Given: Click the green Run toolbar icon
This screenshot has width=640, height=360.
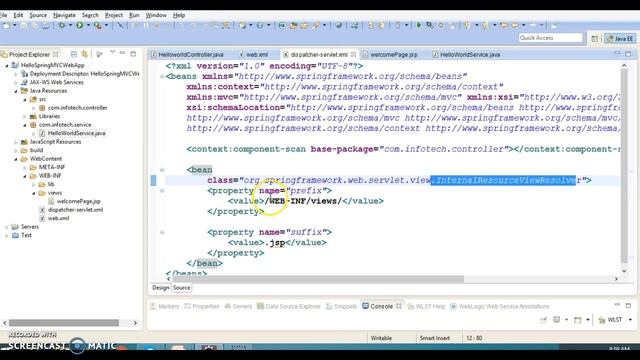Looking at the screenshot, I should click(x=80, y=25).
